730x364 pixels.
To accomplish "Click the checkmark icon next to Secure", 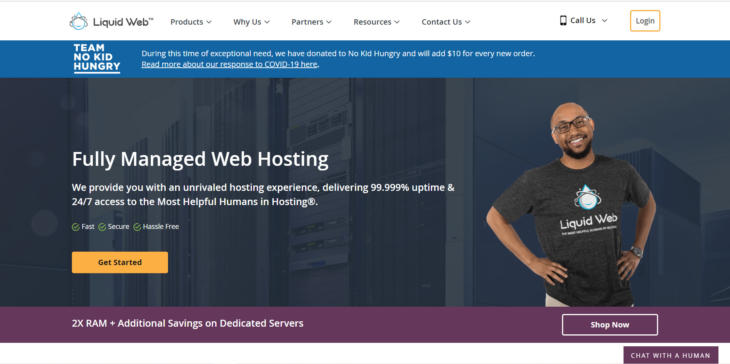I will tap(102, 227).
